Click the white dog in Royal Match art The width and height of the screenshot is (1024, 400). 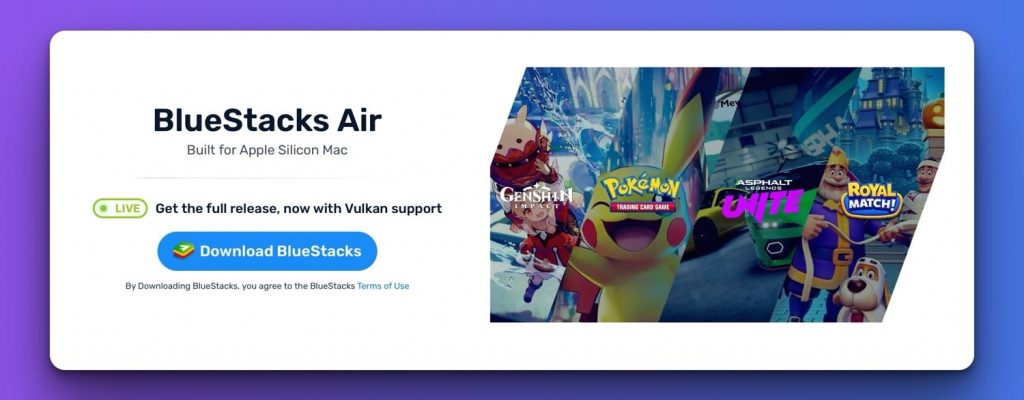coord(861,291)
